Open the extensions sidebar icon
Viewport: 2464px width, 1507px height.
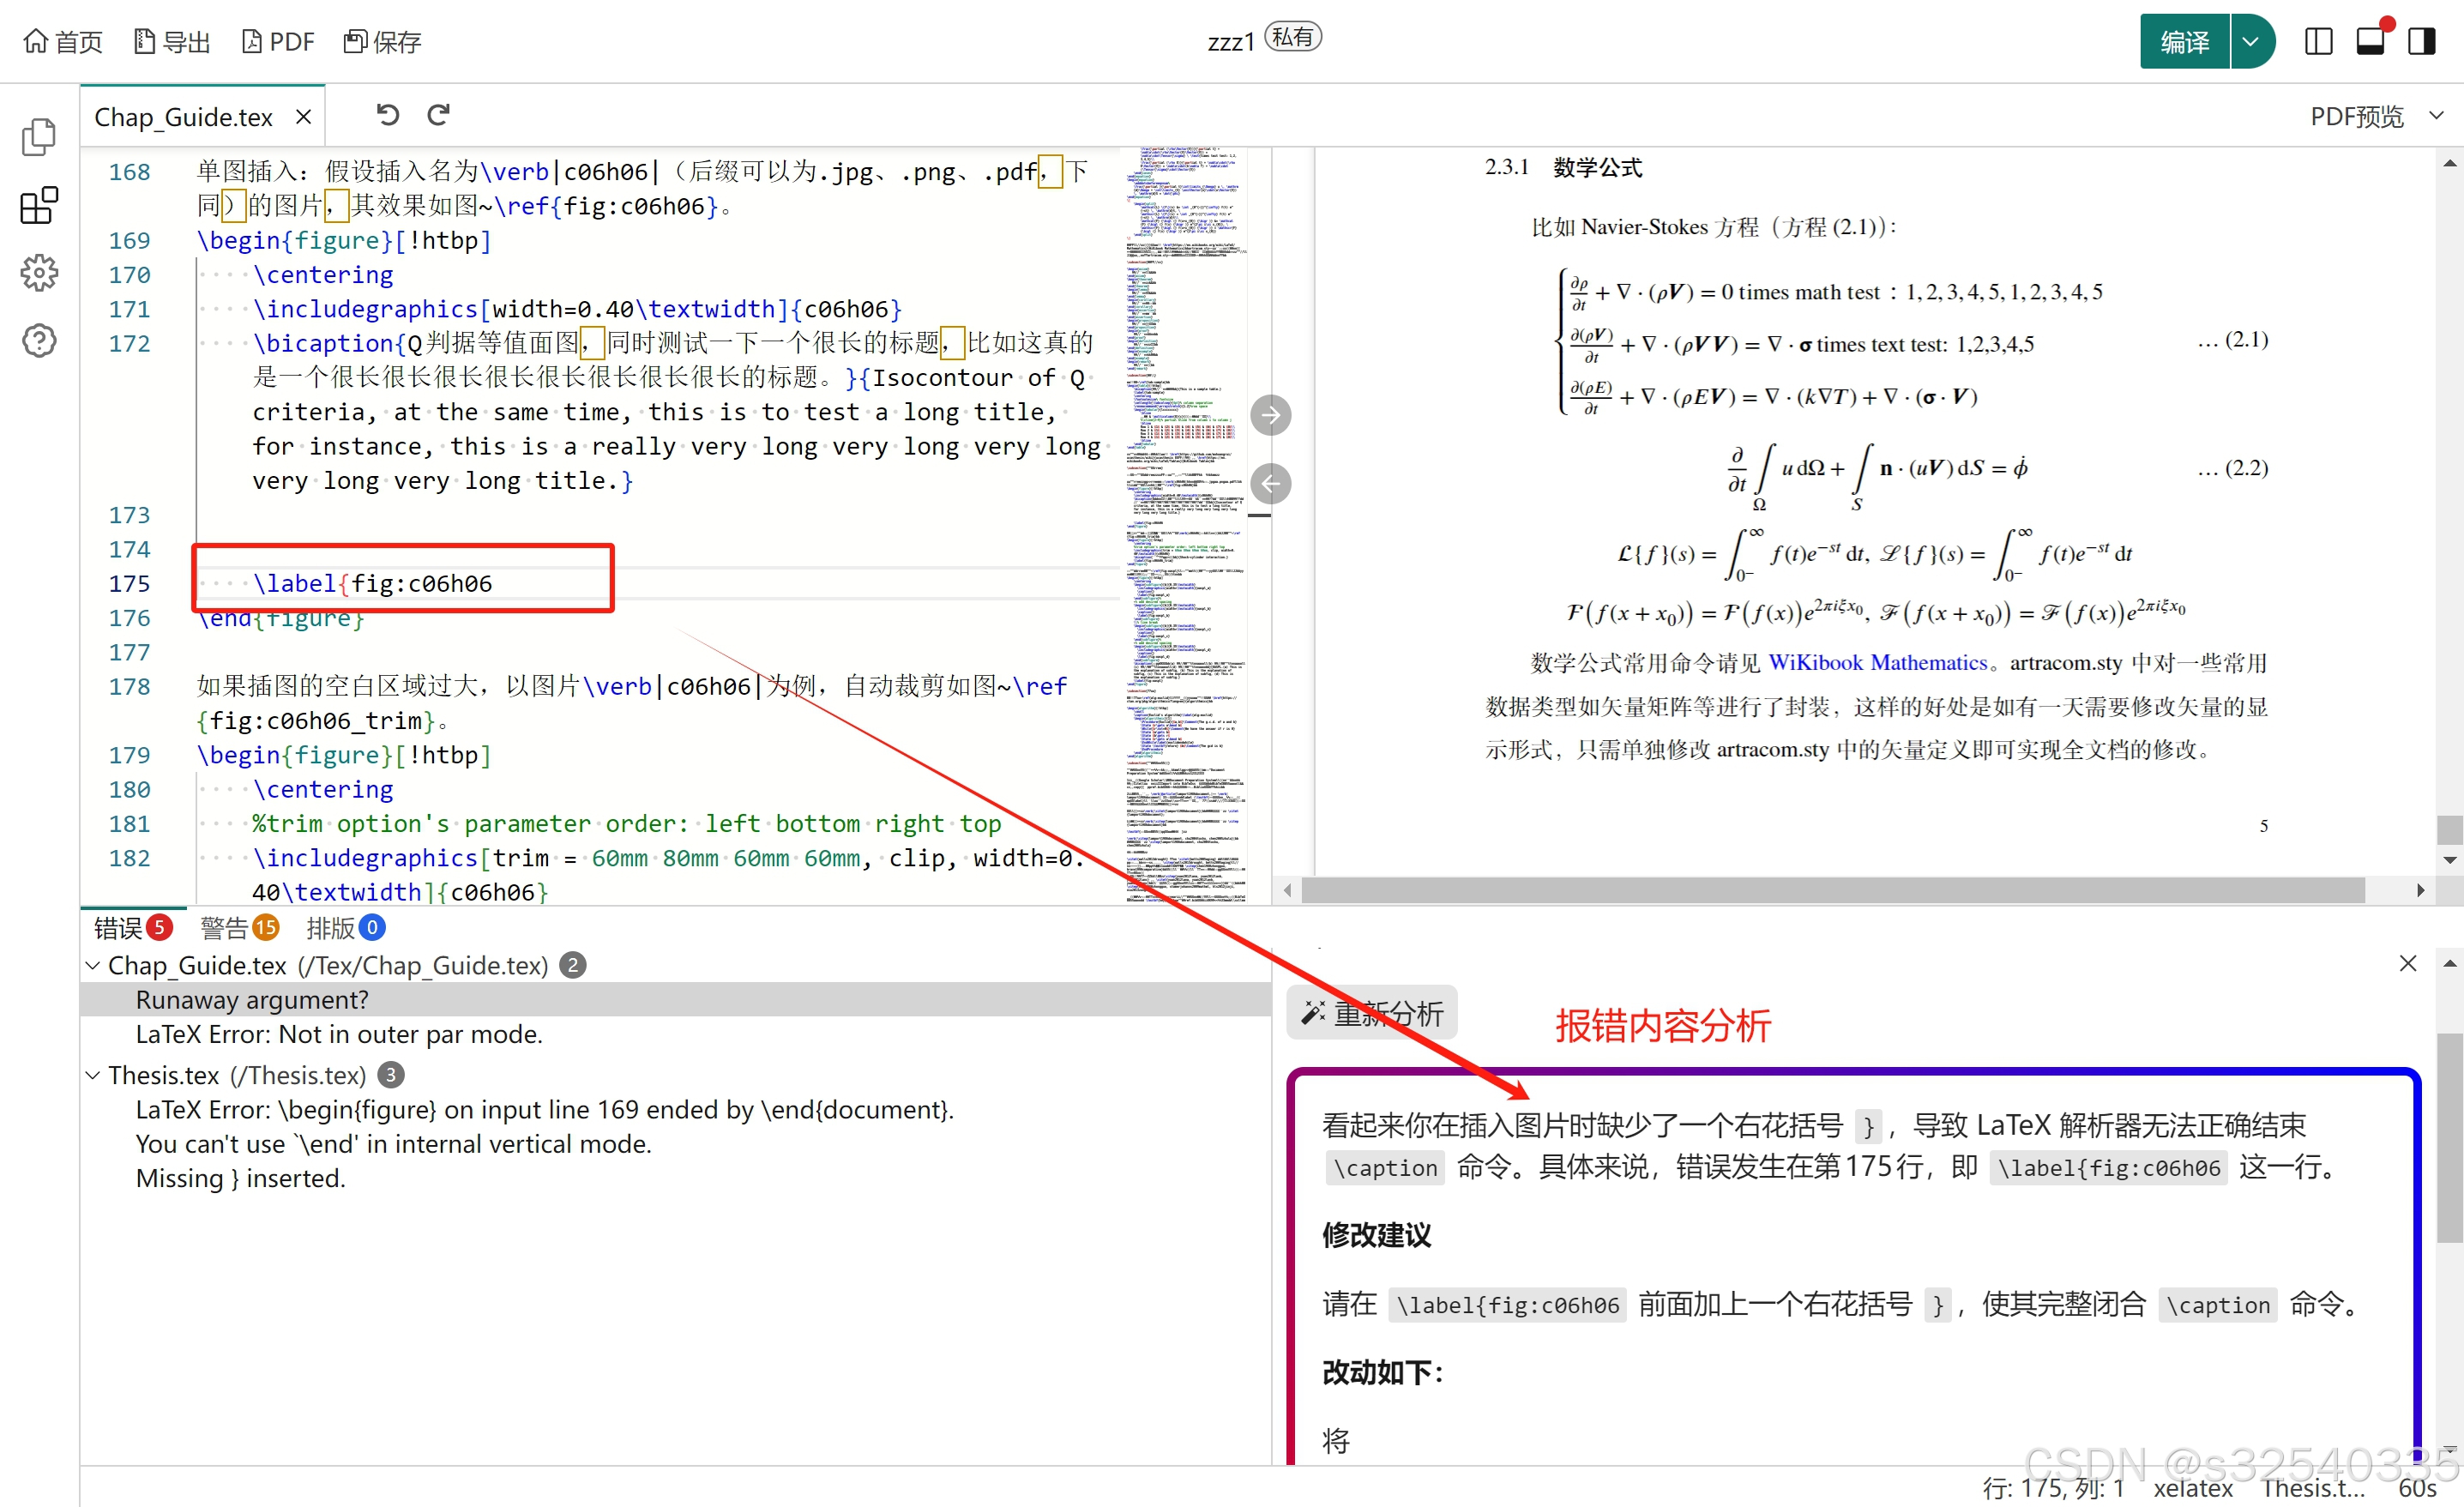tap(39, 205)
